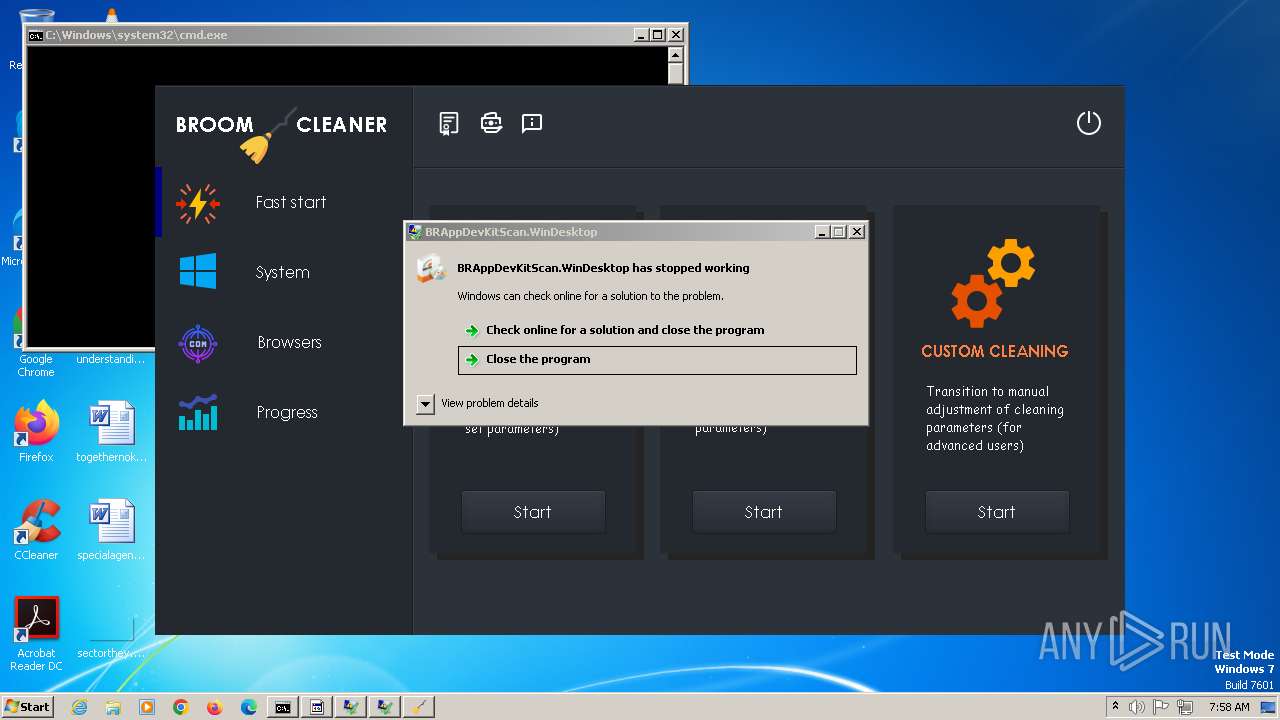Screen dimensions: 1280x720
Task: Click the cmd window scroll up arrow
Action: pyautogui.click(x=676, y=55)
